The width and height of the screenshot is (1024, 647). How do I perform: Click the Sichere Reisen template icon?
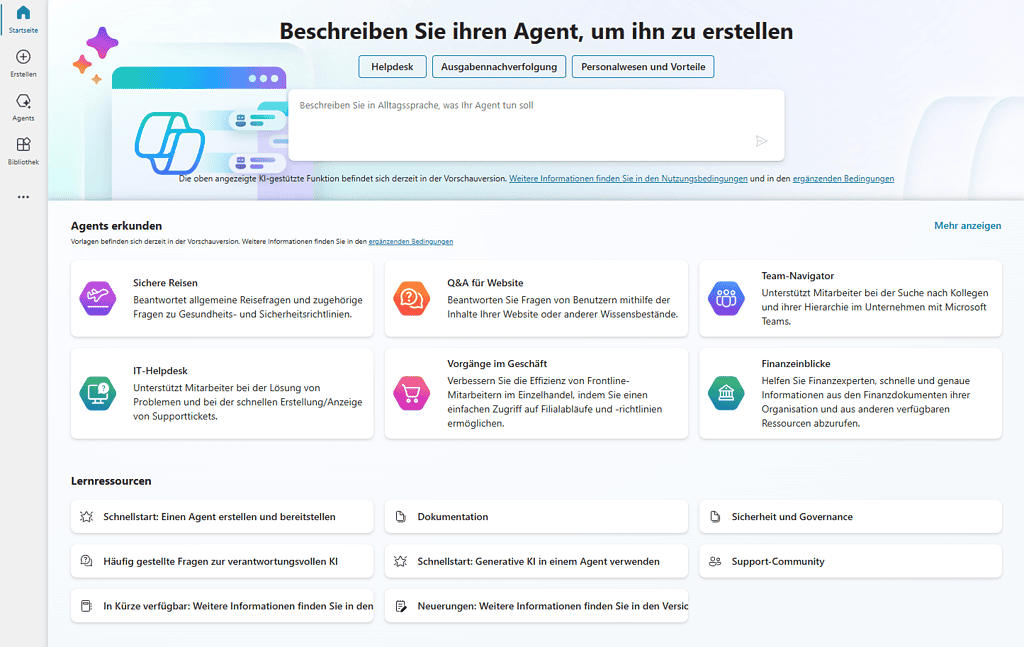click(x=97, y=297)
